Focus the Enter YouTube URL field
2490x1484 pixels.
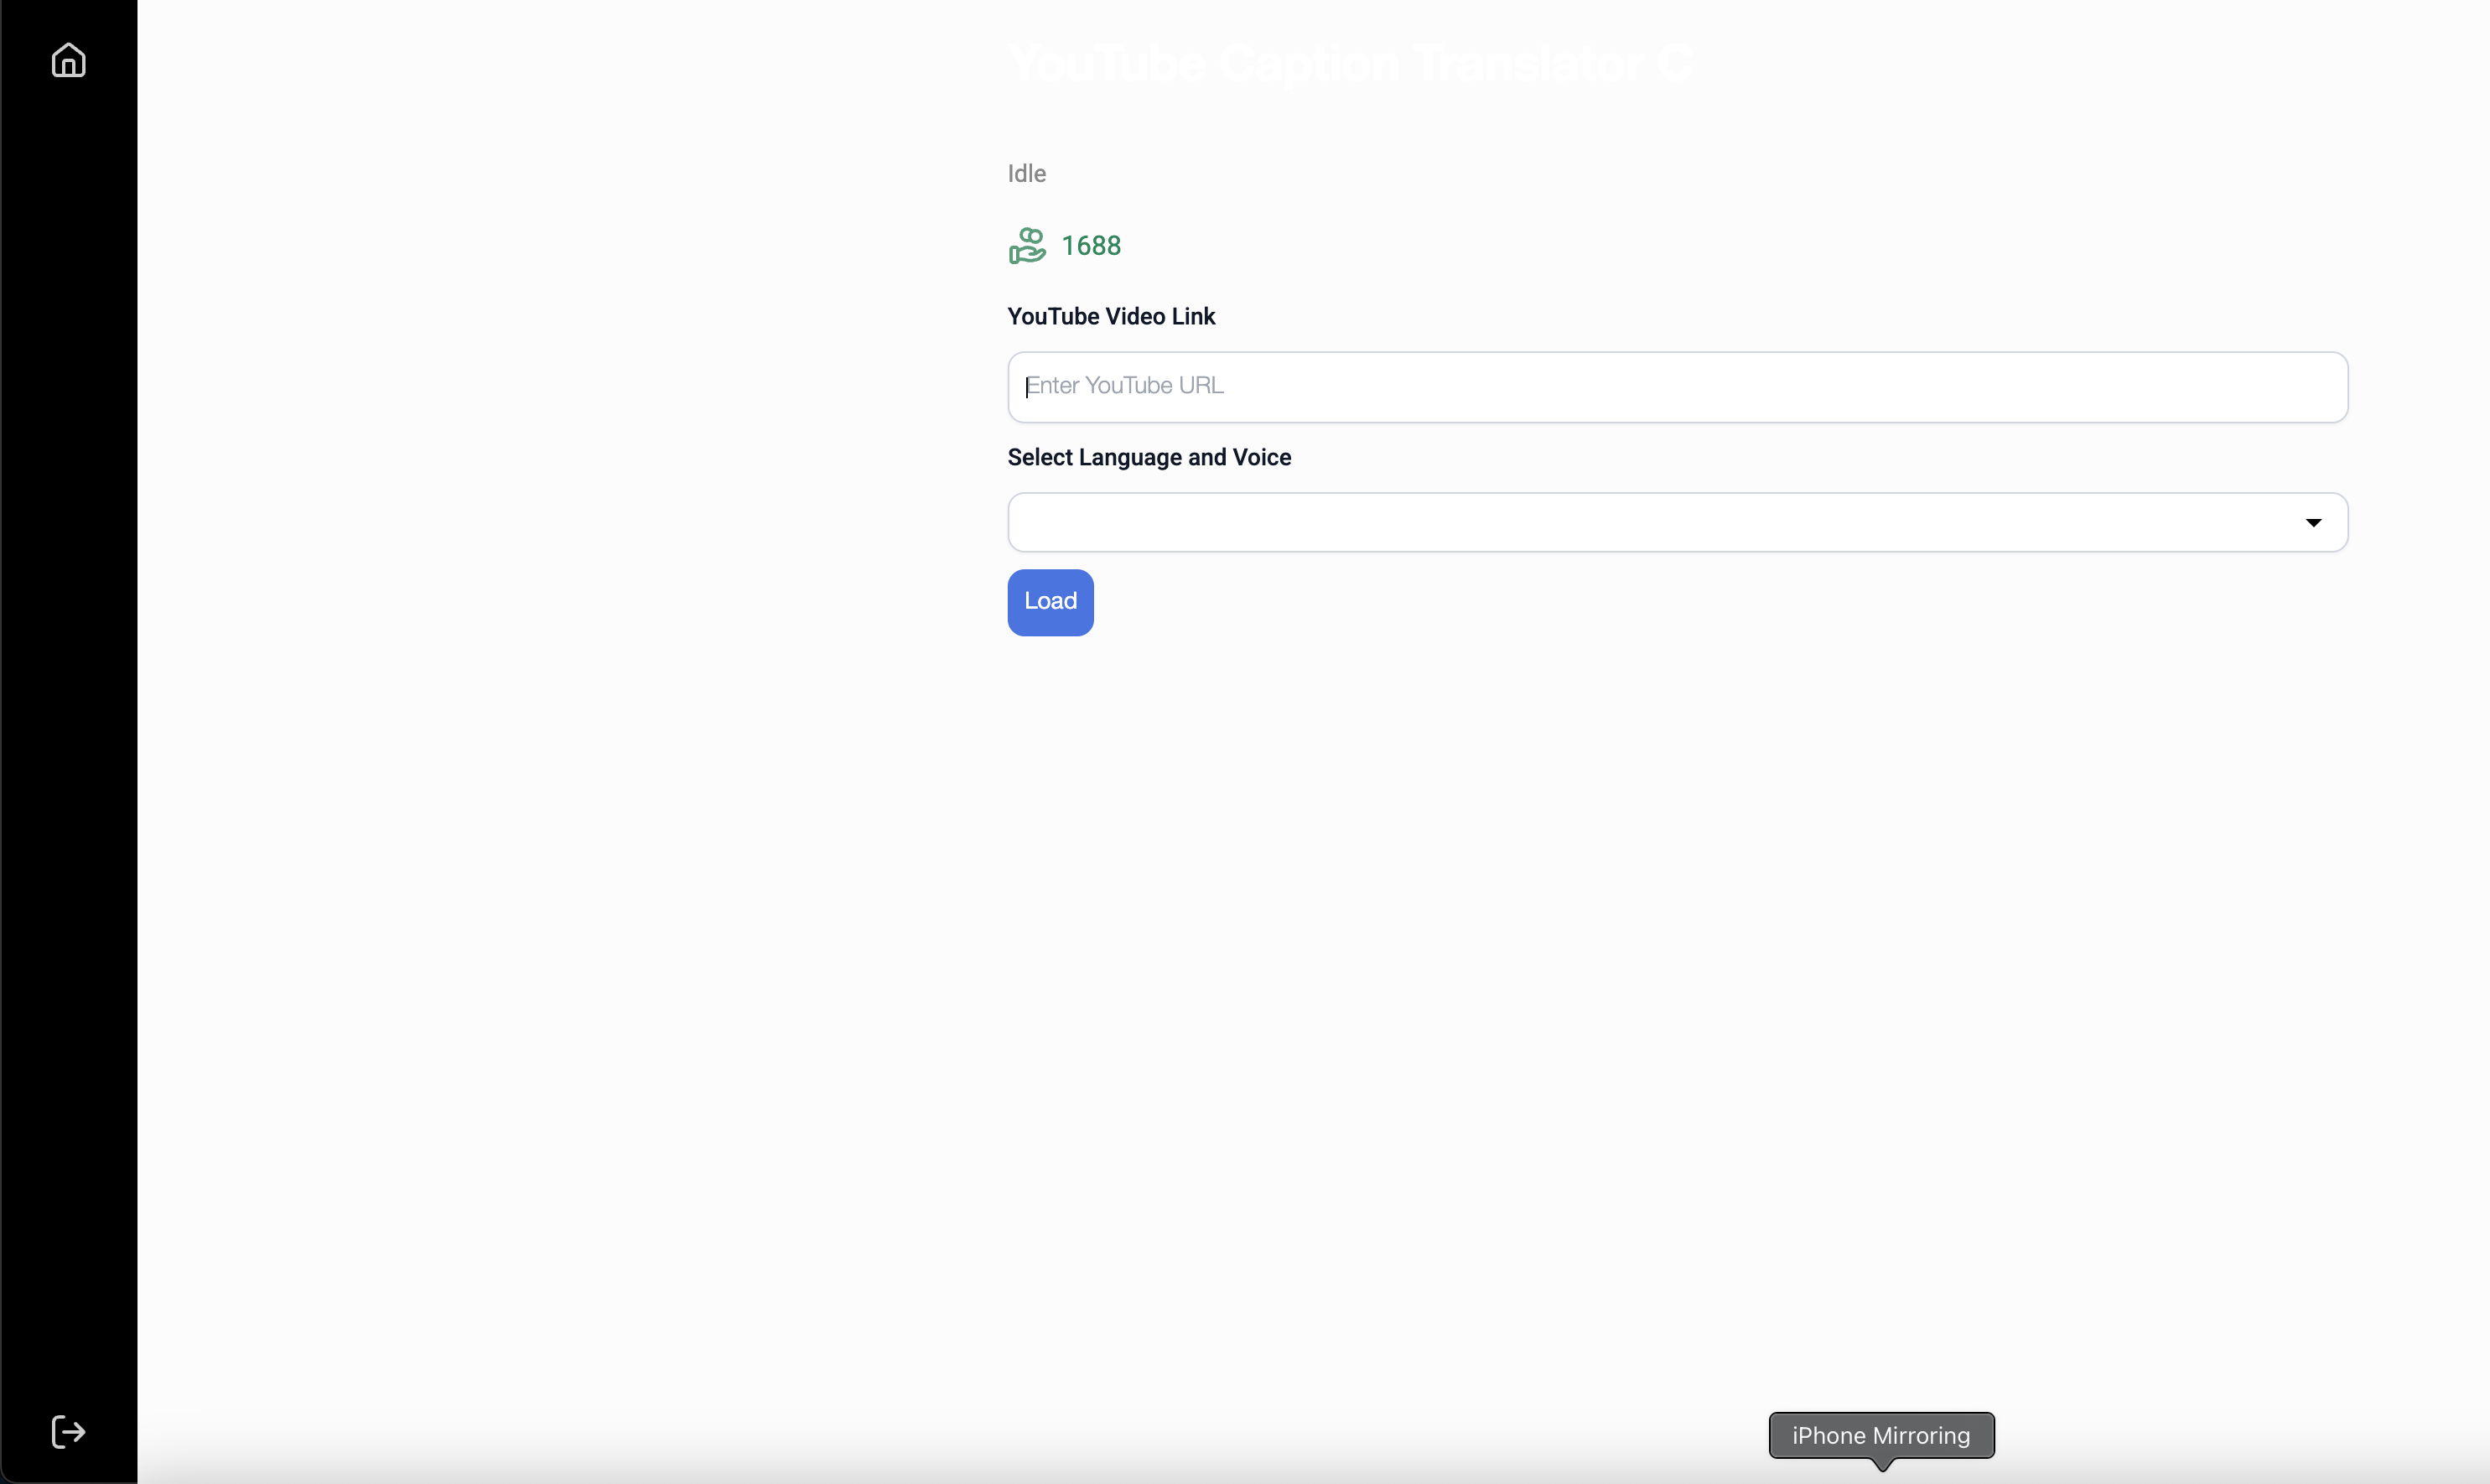[1676, 387]
